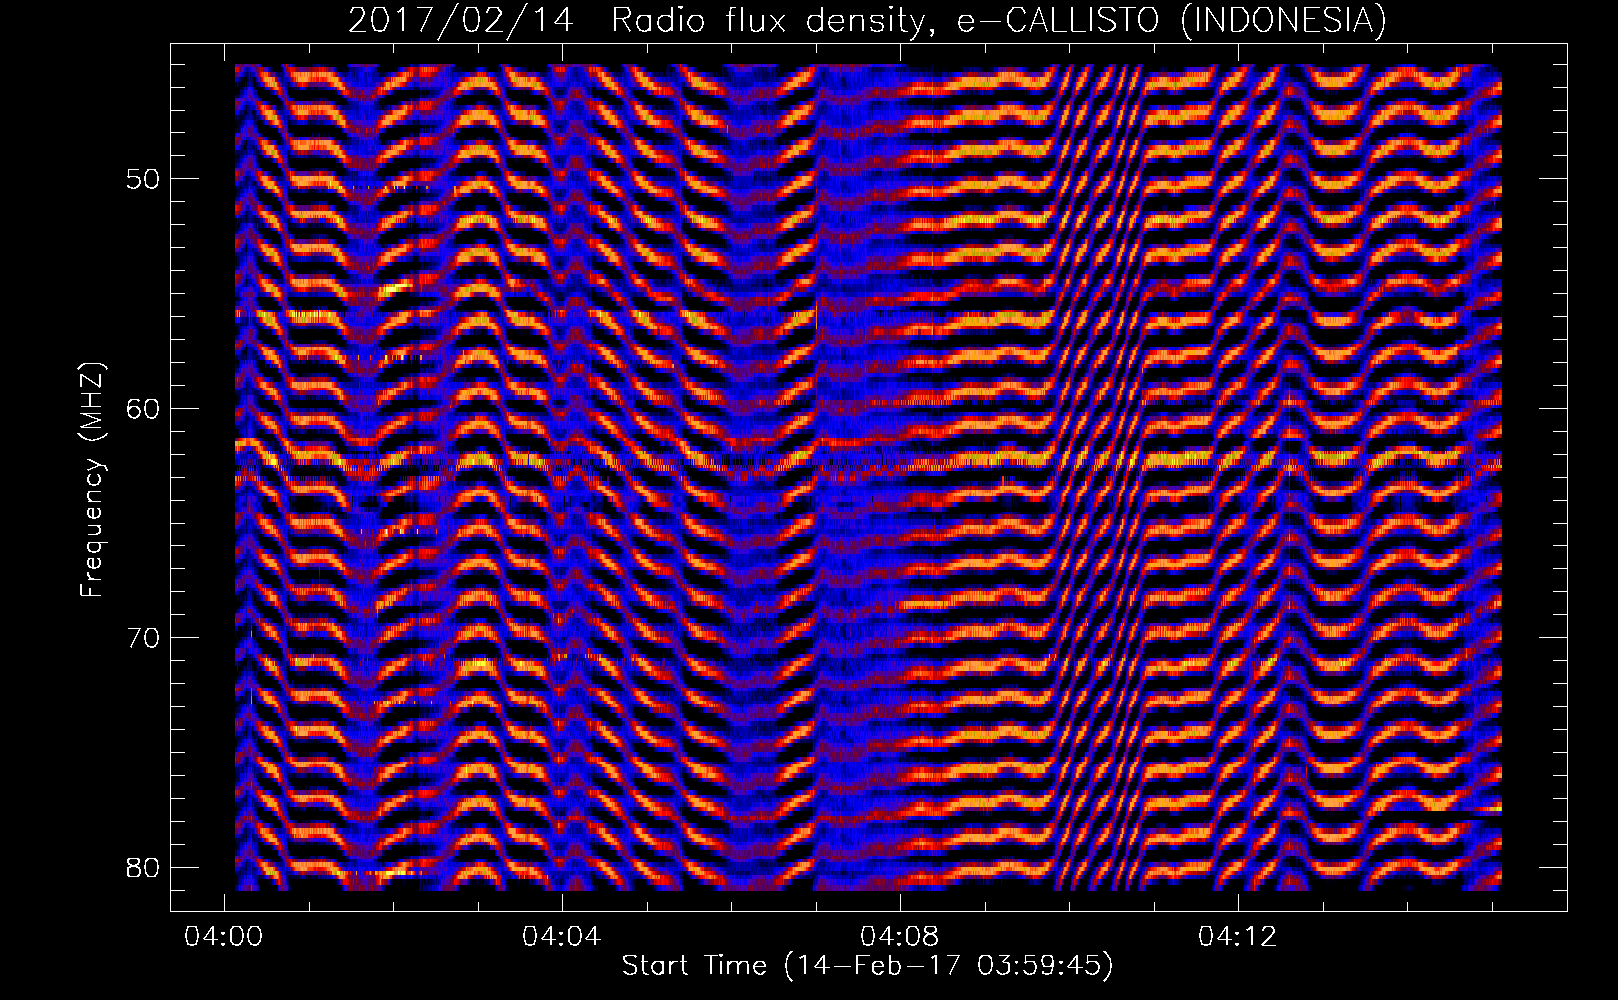
Task: Click the 04:12 time tick label
Action: click(1238, 937)
